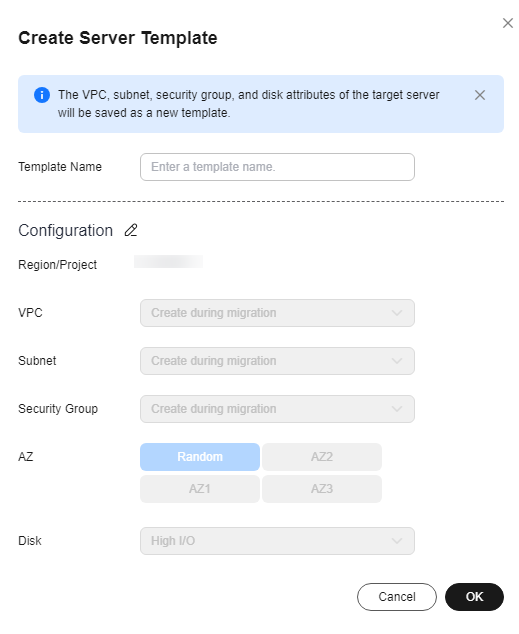Select the Random AZ option
Screen dimensions: 519x634
tap(200, 457)
